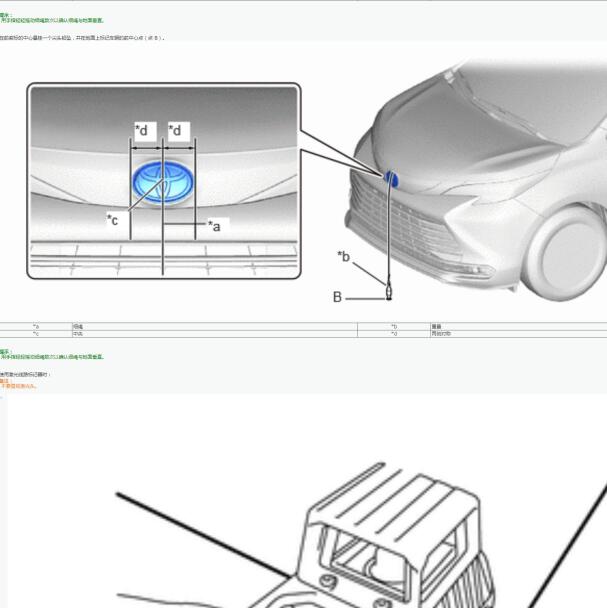Click the *a cell in the legend table
This screenshot has width=607, height=608.
pyautogui.click(x=36, y=326)
